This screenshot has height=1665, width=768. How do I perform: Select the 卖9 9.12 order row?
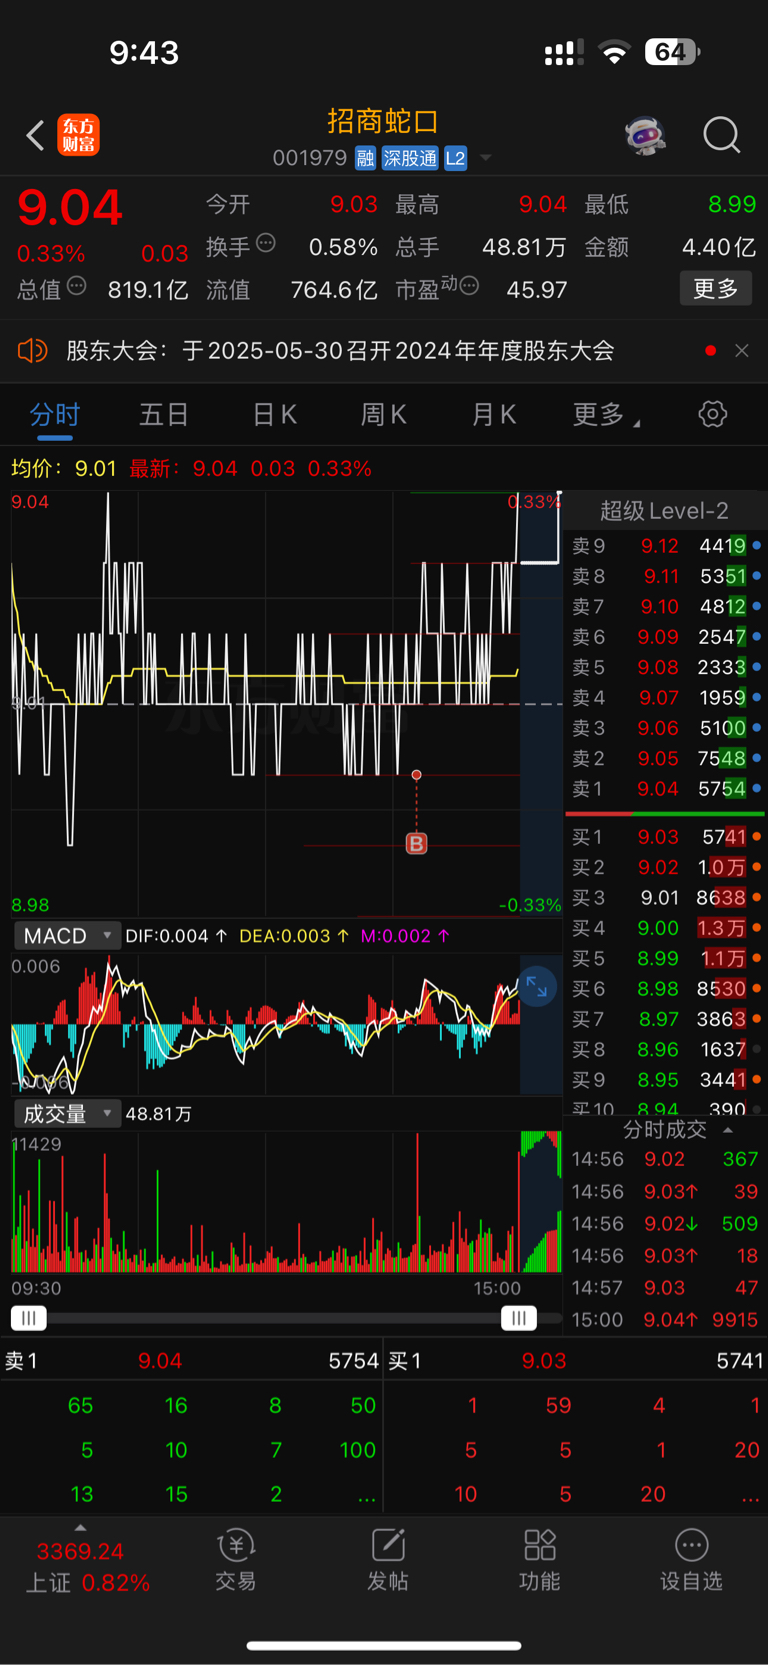[x=666, y=546]
